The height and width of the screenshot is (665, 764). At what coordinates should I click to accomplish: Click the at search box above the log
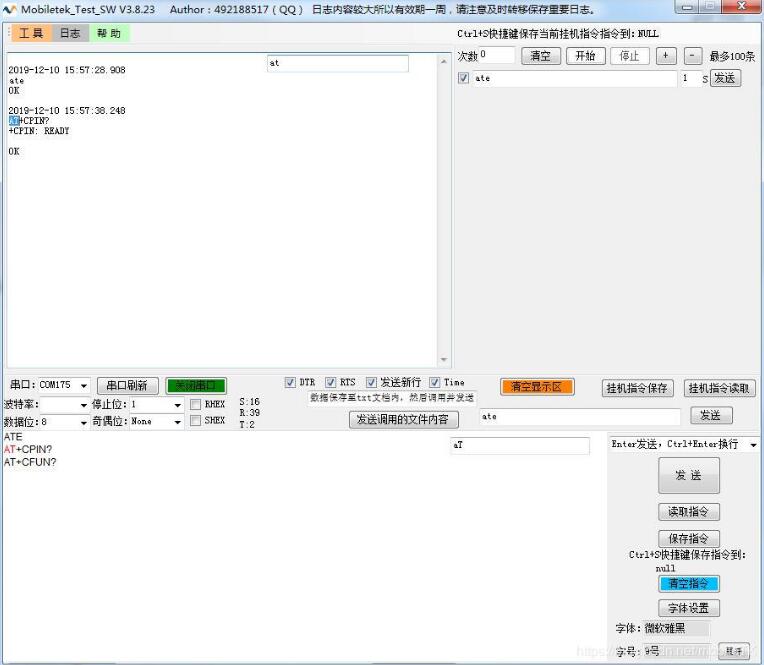click(338, 63)
